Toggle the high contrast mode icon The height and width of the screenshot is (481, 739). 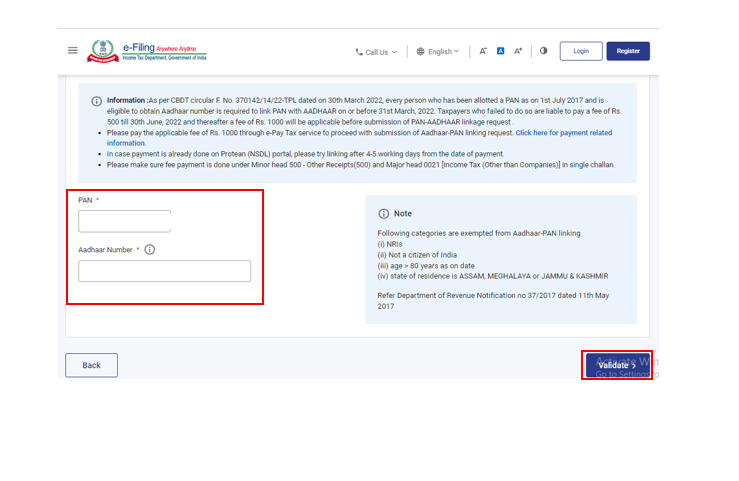click(543, 51)
